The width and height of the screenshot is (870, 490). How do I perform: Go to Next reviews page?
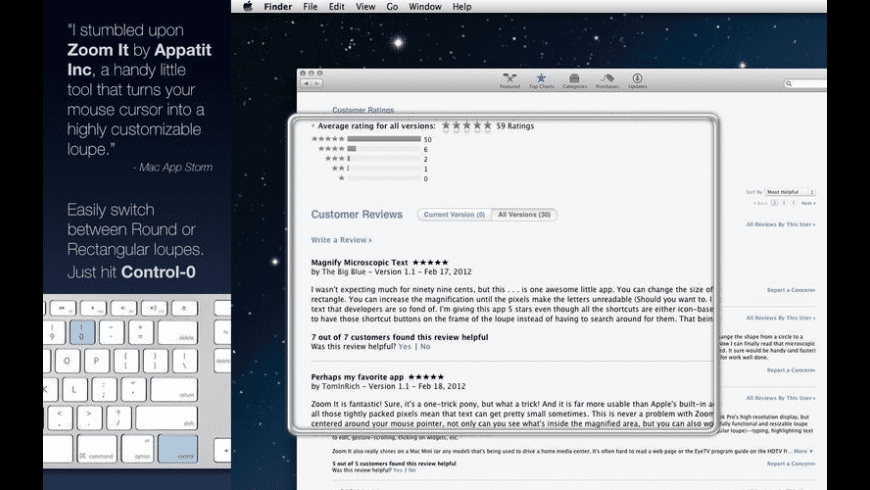[x=808, y=203]
